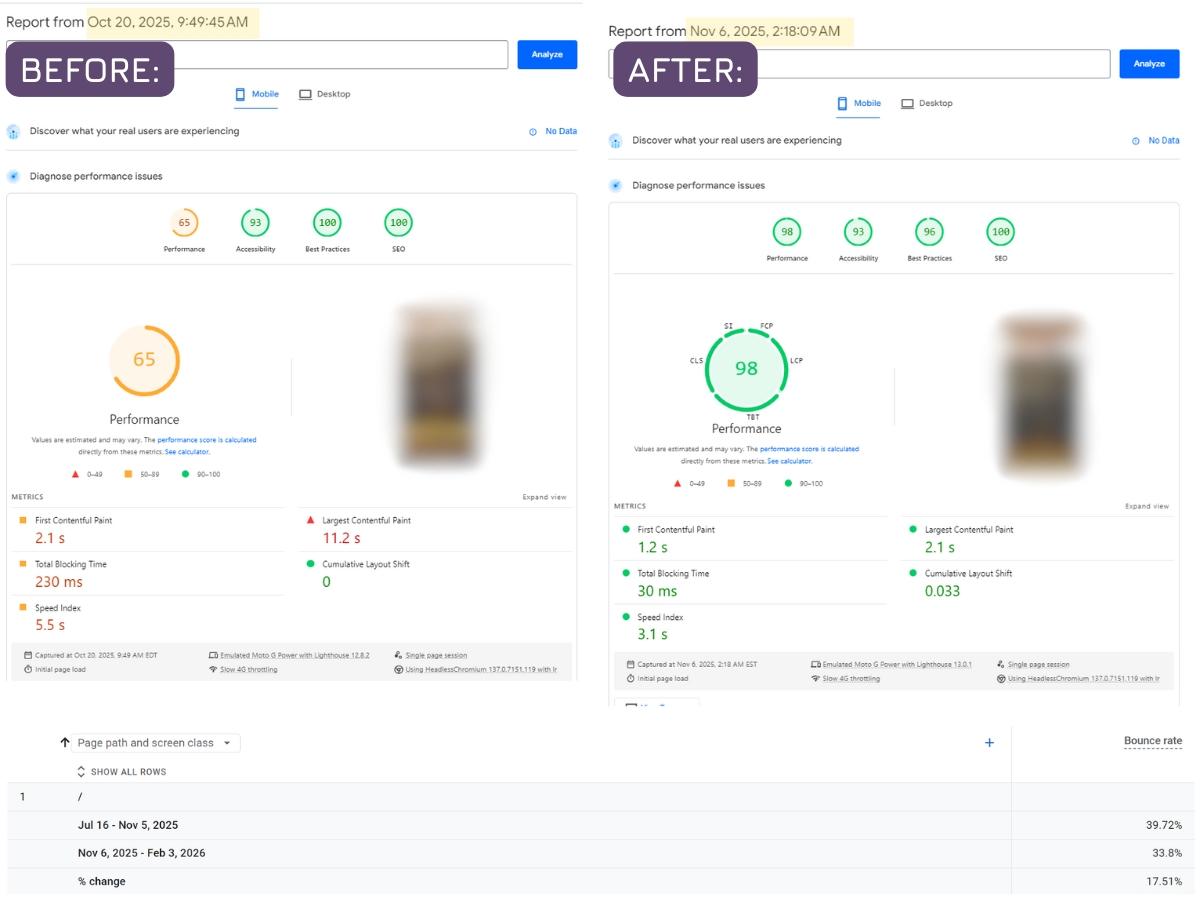Switch to Desktop tab in the before report
This screenshot has height=900, width=1200.
coord(325,94)
